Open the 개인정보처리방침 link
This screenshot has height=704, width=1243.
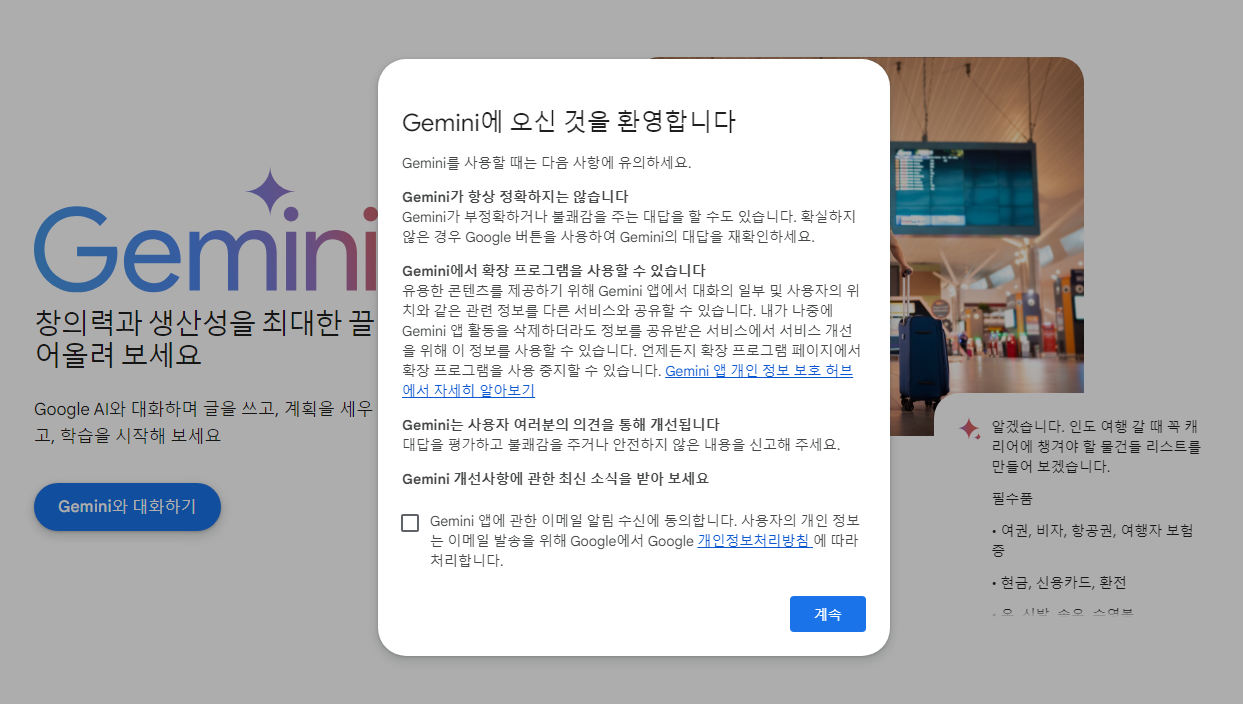[754, 541]
